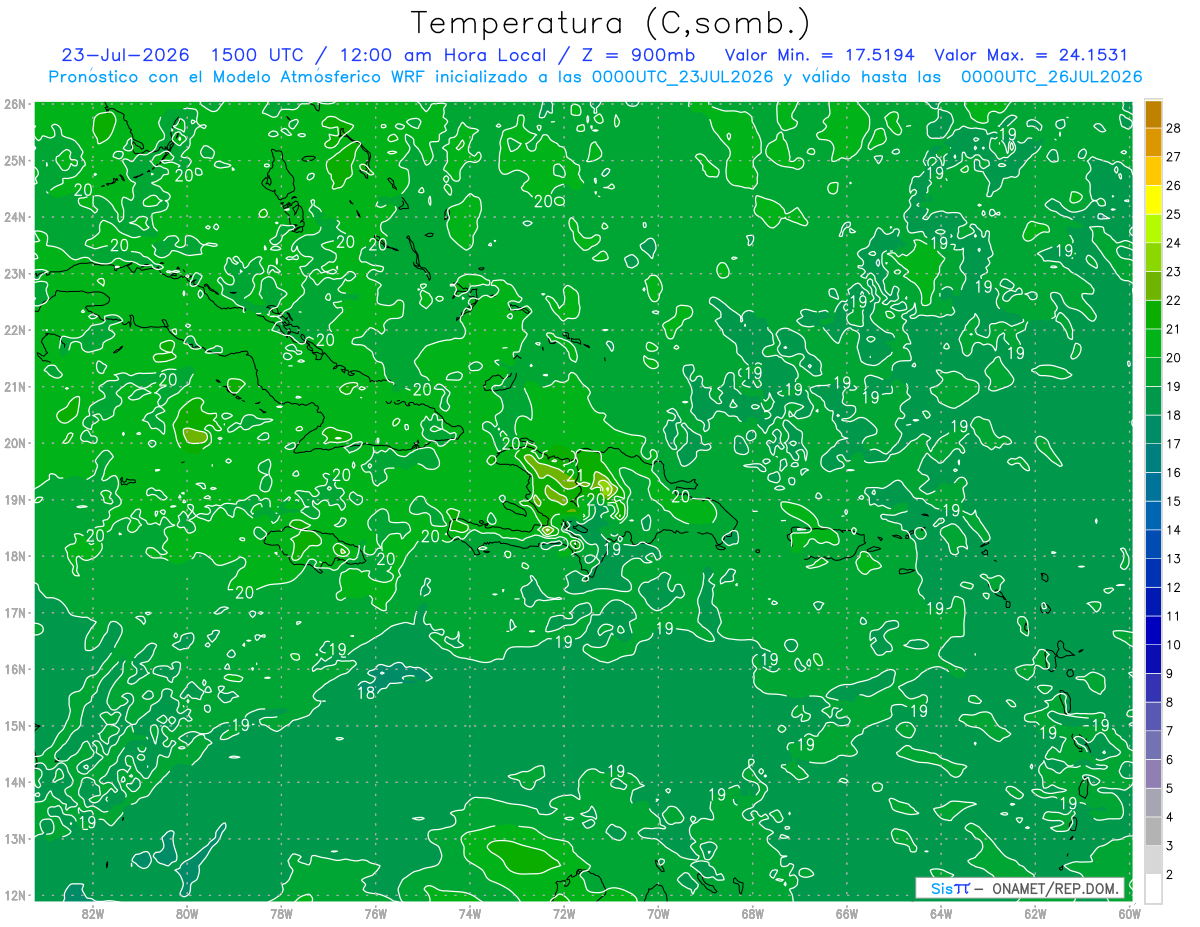Click the "60W" longitude label
Screen dimensions: 1200x927
point(1129,913)
